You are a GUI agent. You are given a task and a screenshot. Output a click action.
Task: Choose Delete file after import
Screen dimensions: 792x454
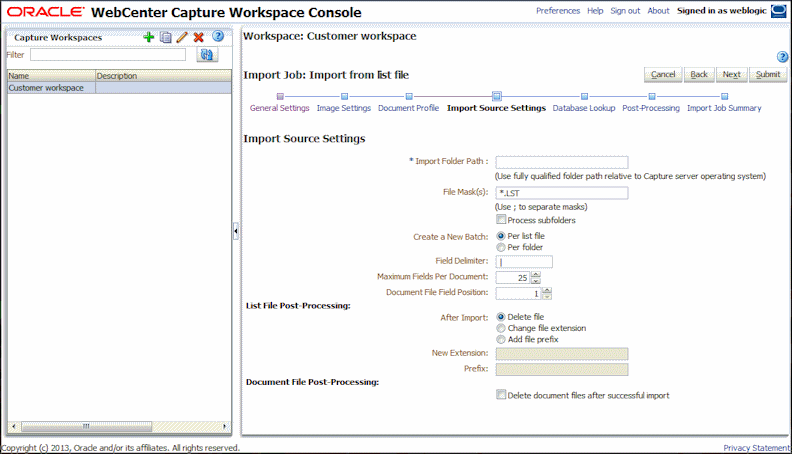501,317
